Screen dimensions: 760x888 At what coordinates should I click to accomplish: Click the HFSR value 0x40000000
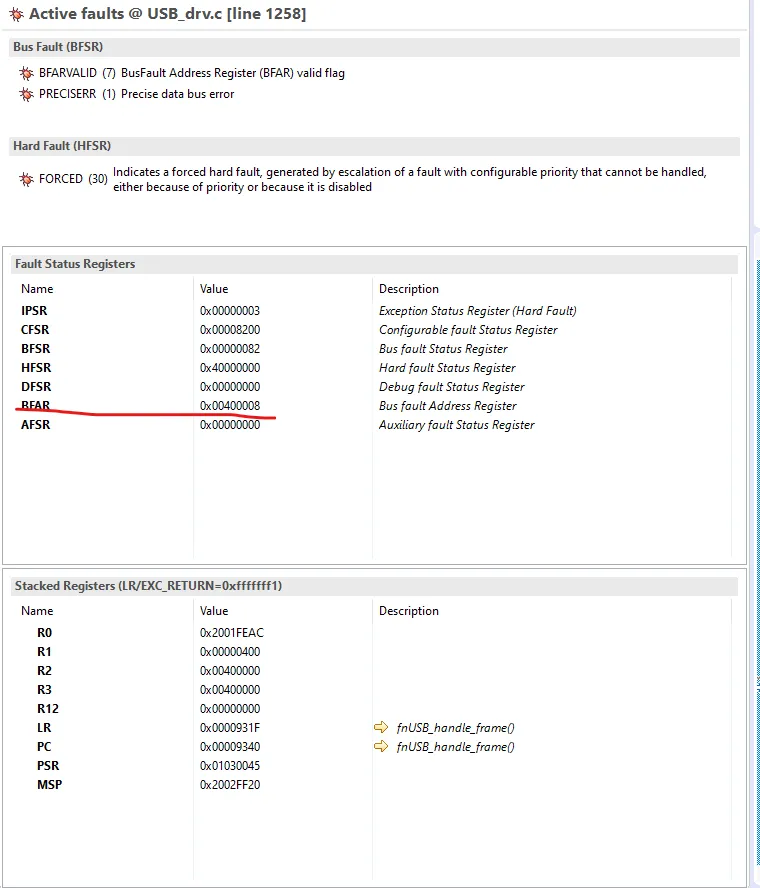click(230, 368)
